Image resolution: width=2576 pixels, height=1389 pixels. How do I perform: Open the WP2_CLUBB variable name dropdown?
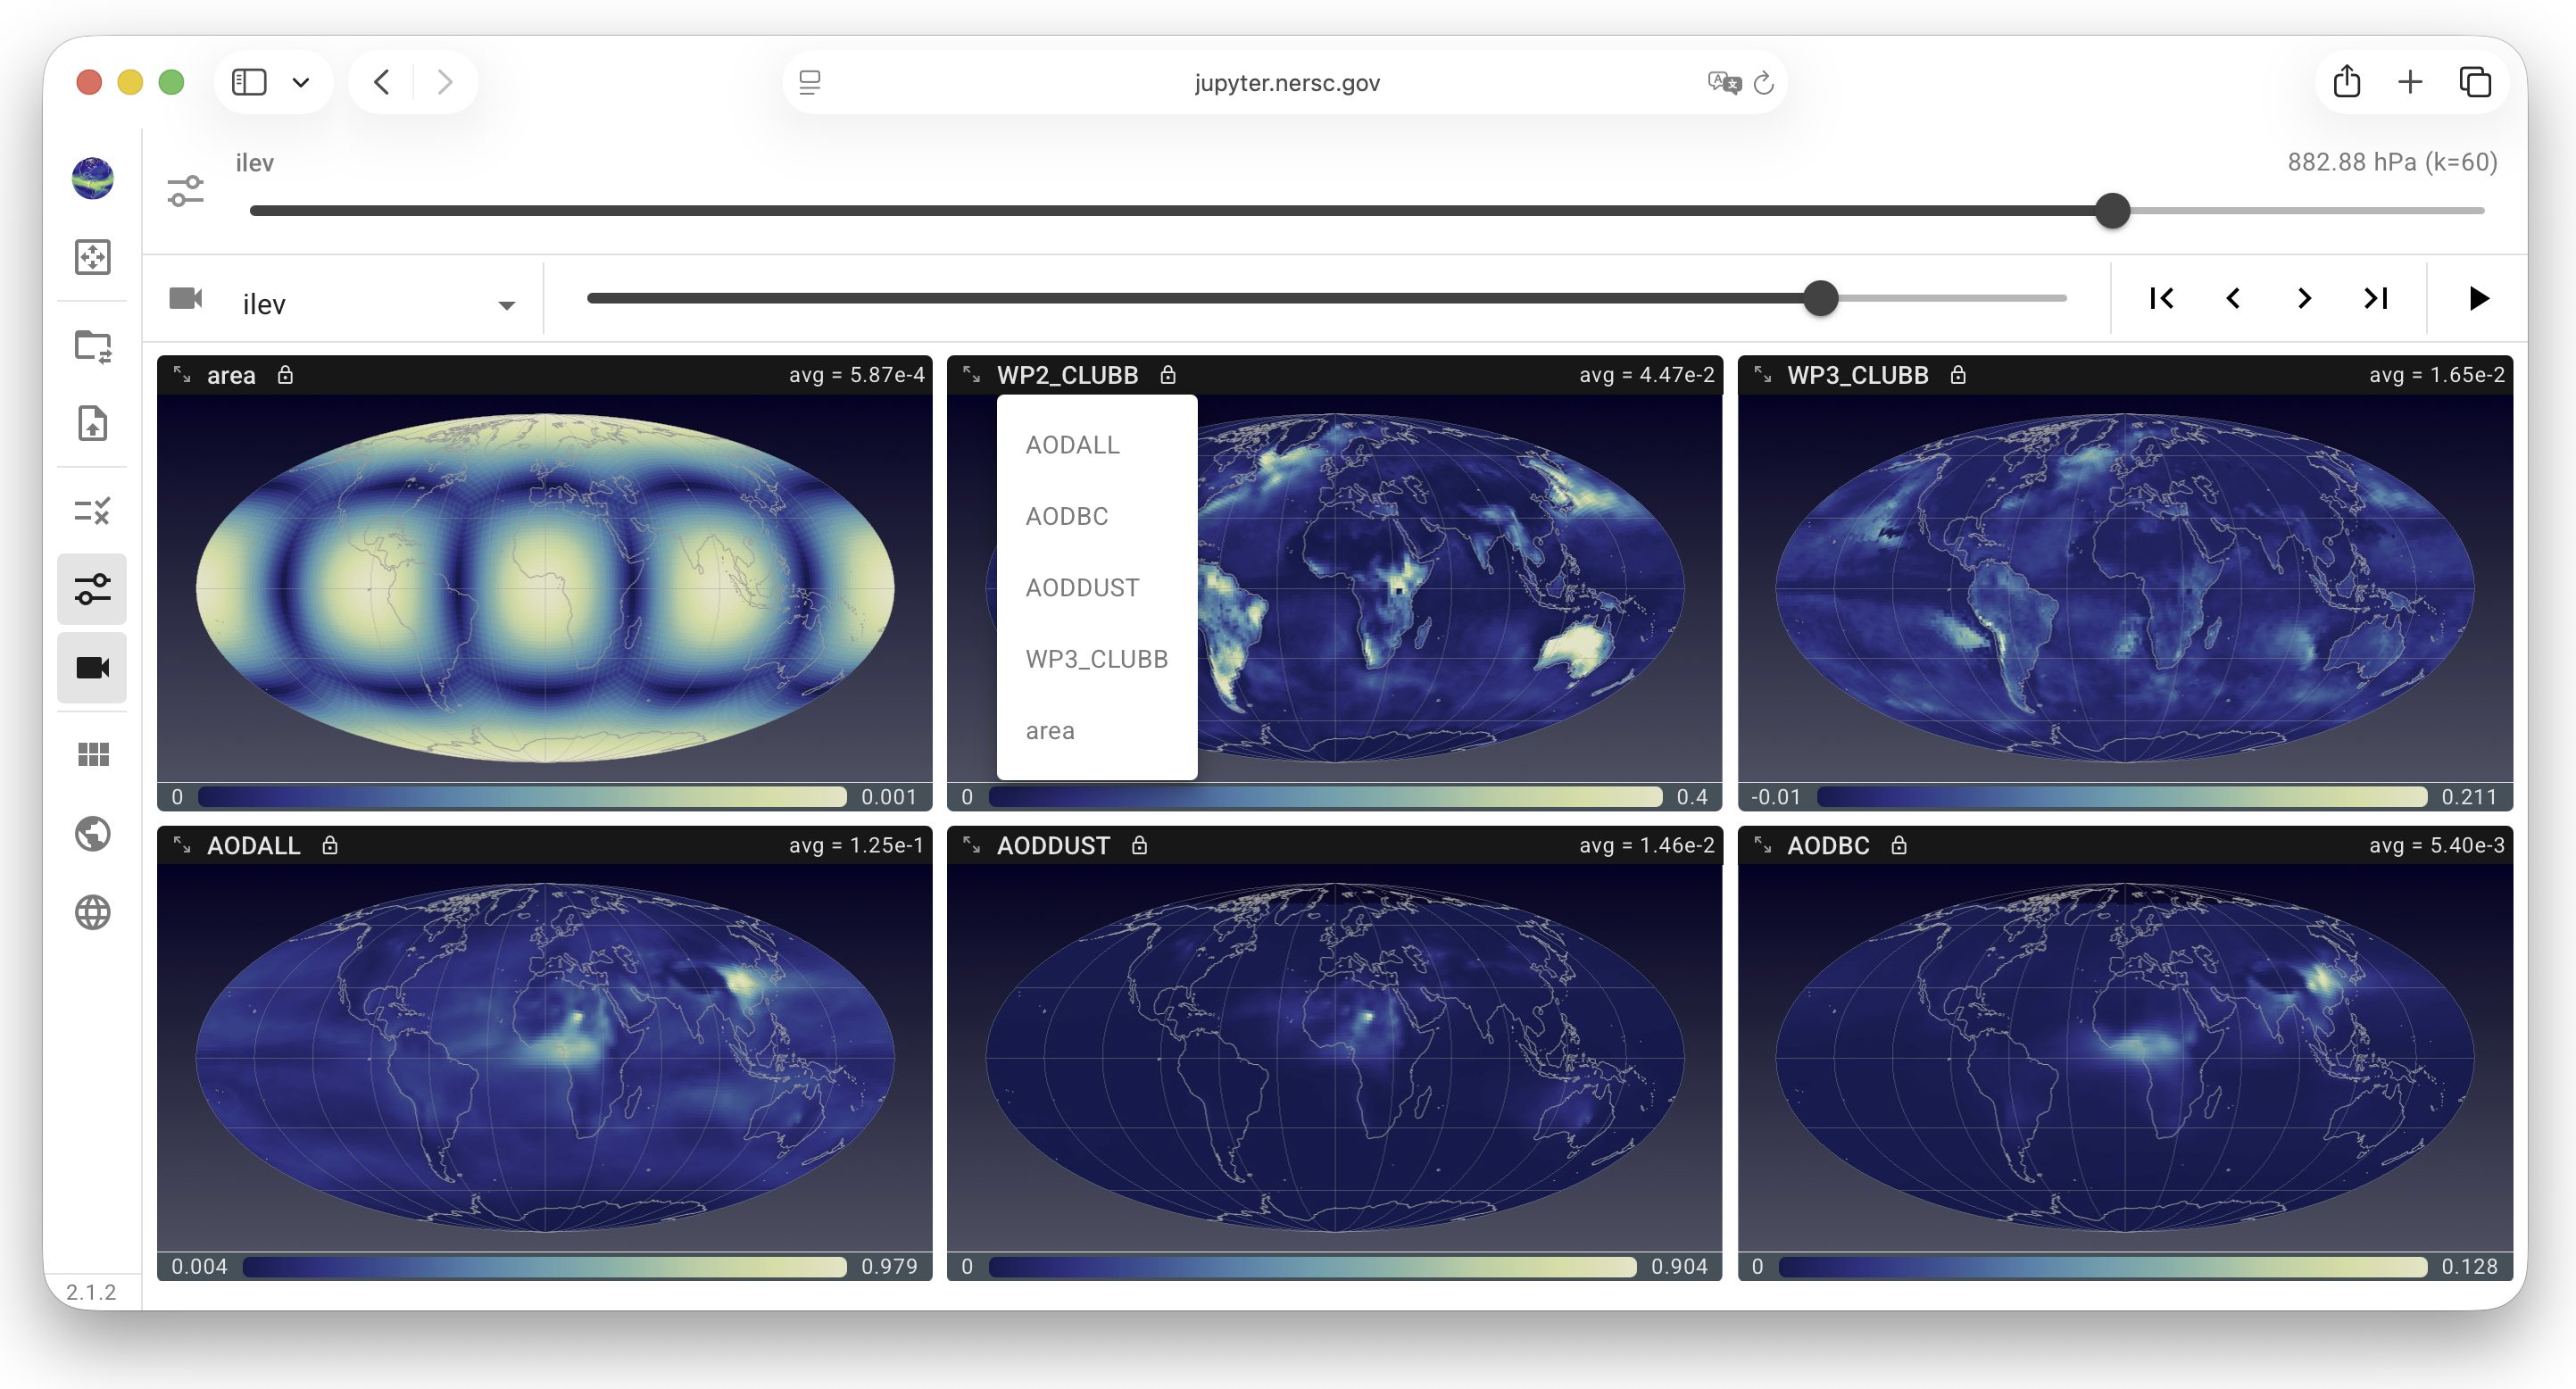[x=1067, y=375]
